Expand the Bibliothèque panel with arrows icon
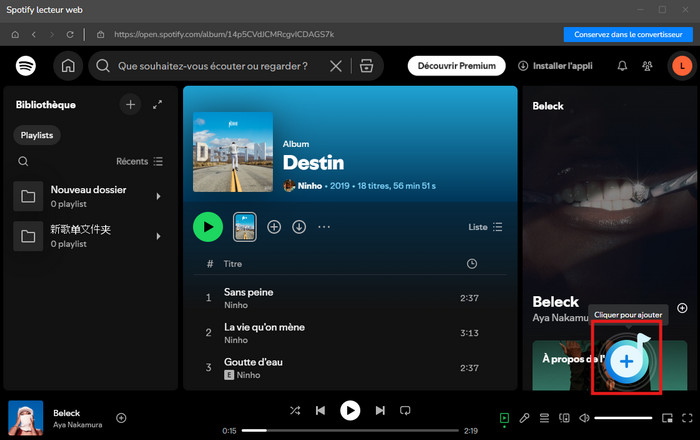700x440 pixels. [x=158, y=105]
